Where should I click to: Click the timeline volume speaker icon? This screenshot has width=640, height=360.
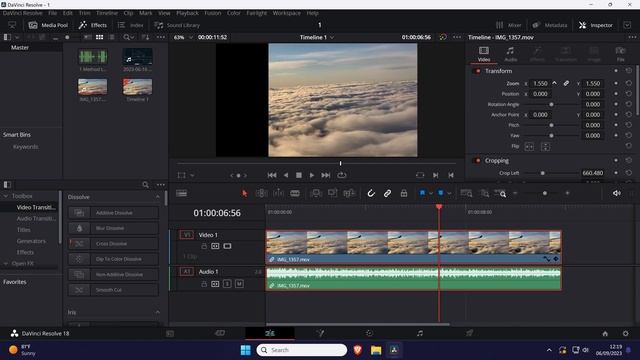click(616, 193)
